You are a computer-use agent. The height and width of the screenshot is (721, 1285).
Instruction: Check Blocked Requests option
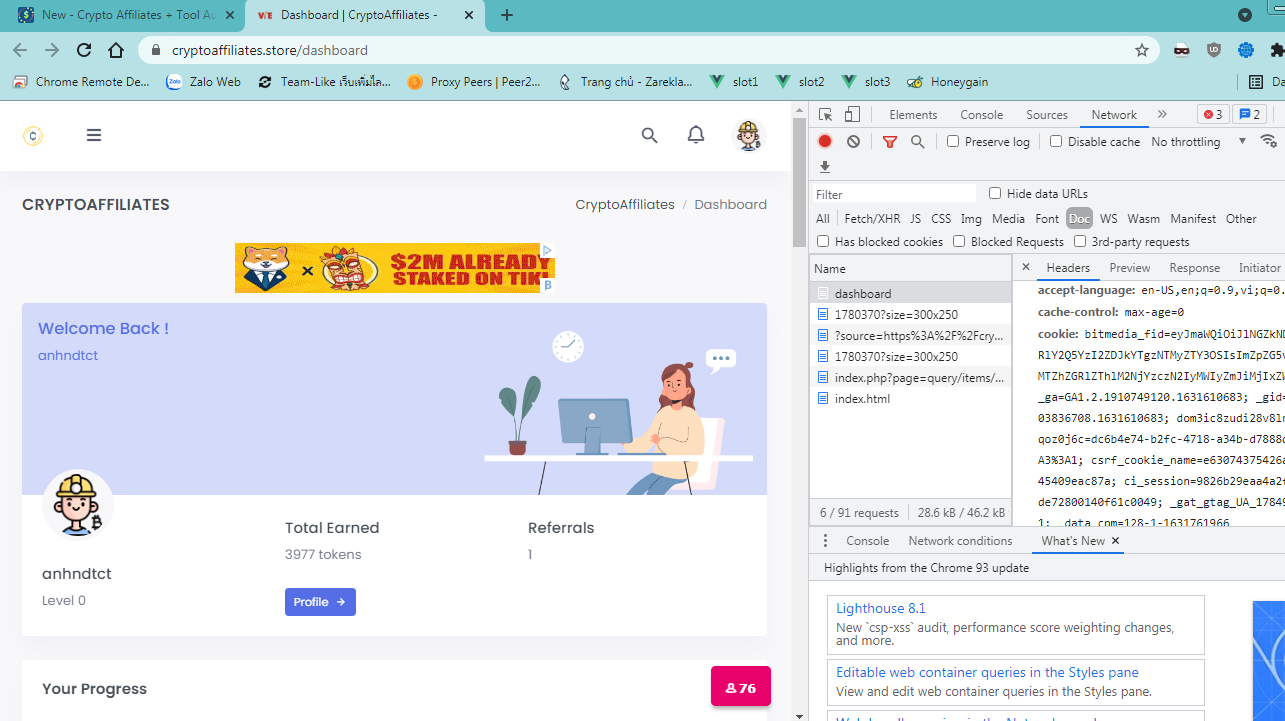point(959,241)
